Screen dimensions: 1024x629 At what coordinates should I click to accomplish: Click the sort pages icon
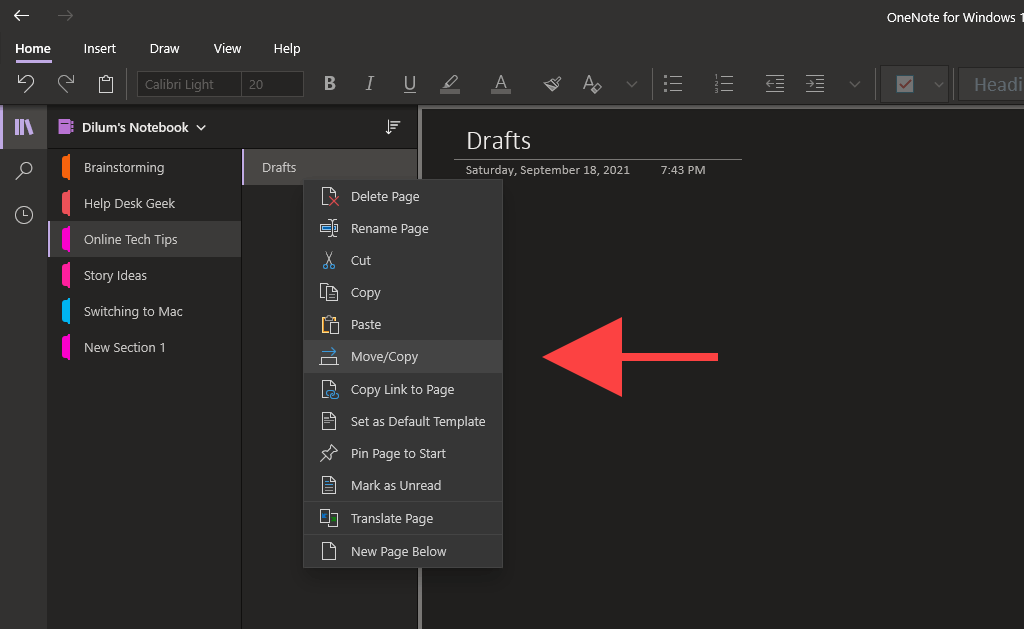click(x=392, y=127)
